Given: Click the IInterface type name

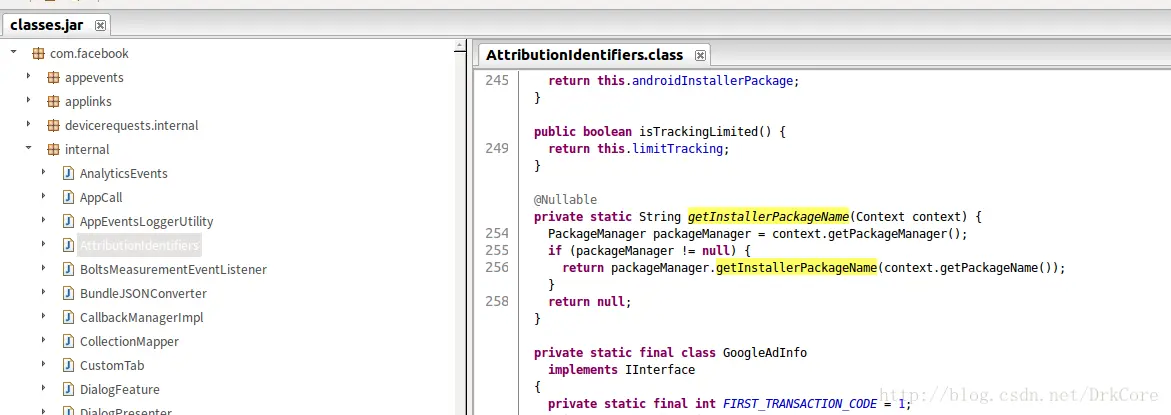Looking at the screenshot, I should (x=660, y=369).
